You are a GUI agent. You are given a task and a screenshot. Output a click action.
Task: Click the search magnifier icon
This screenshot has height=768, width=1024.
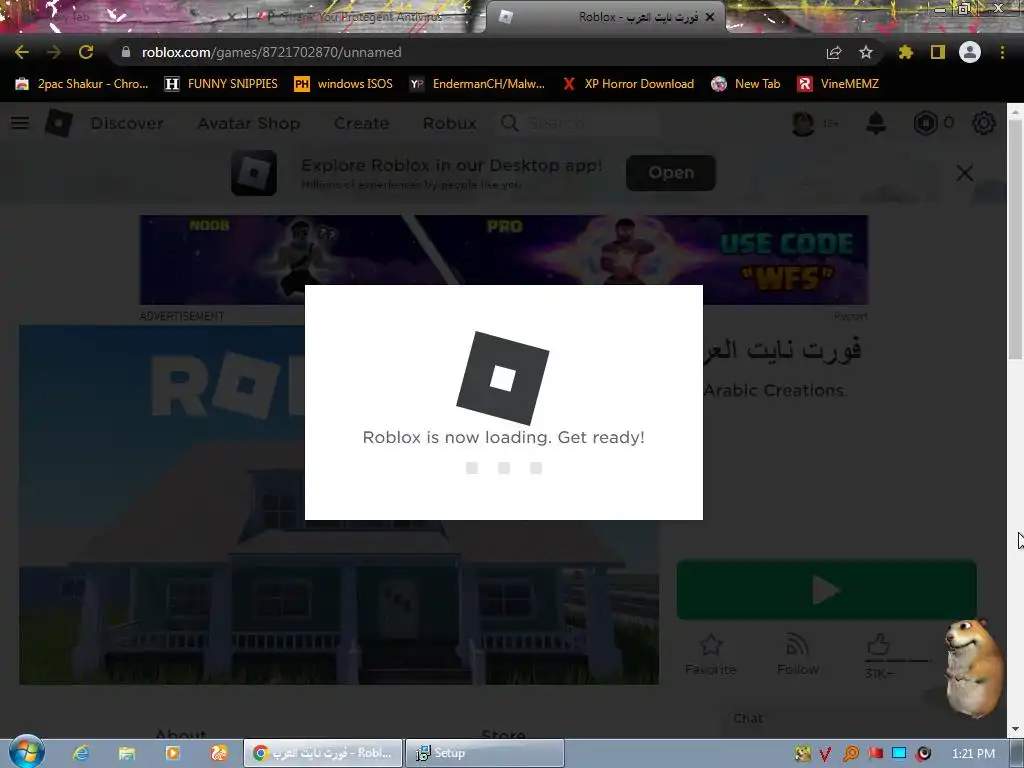pyautogui.click(x=509, y=123)
